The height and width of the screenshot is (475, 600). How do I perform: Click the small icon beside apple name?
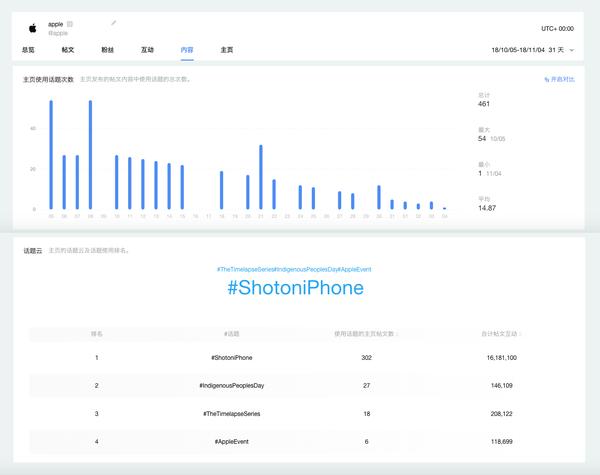click(70, 24)
